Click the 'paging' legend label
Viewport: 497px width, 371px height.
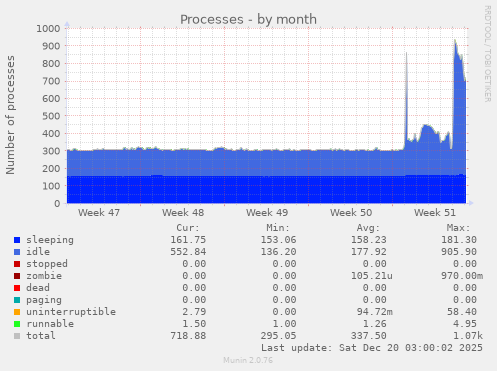[x=44, y=300]
